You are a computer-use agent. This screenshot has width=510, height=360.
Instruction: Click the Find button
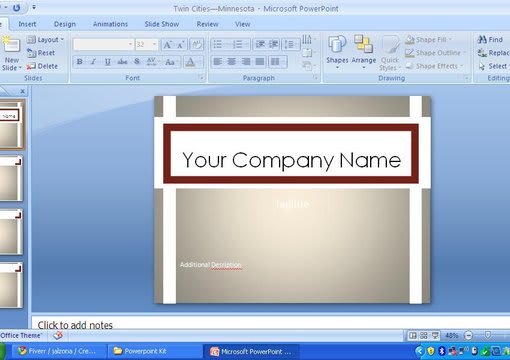coord(490,40)
